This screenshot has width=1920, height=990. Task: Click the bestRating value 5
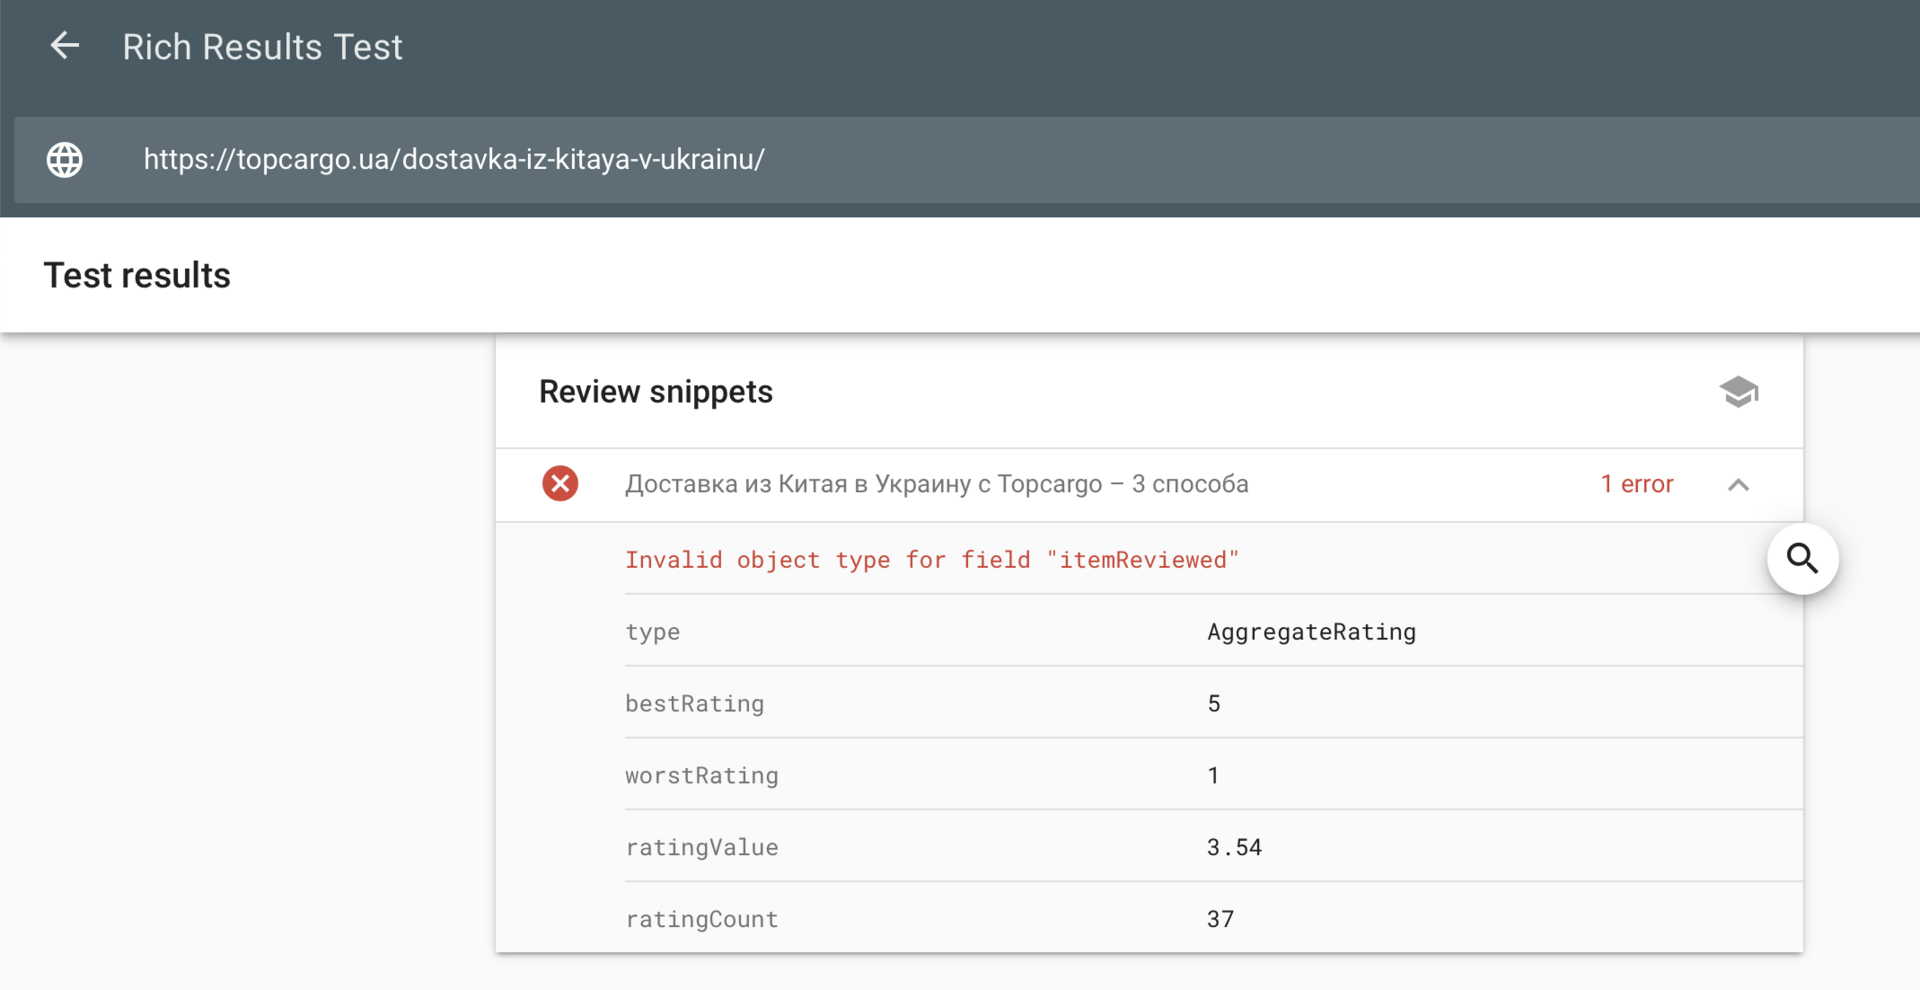[x=1214, y=704]
